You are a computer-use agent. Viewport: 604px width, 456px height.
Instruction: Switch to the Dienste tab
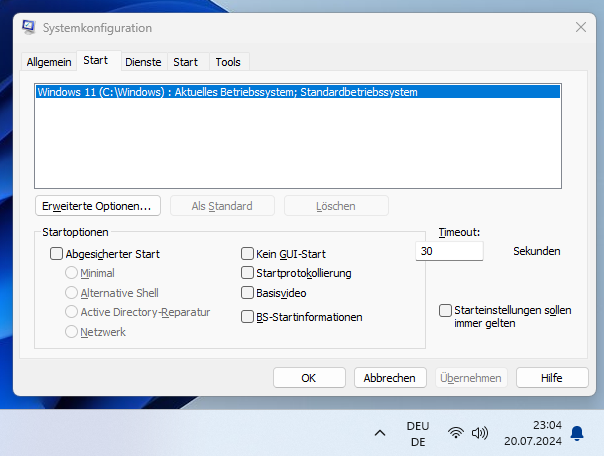tap(143, 62)
